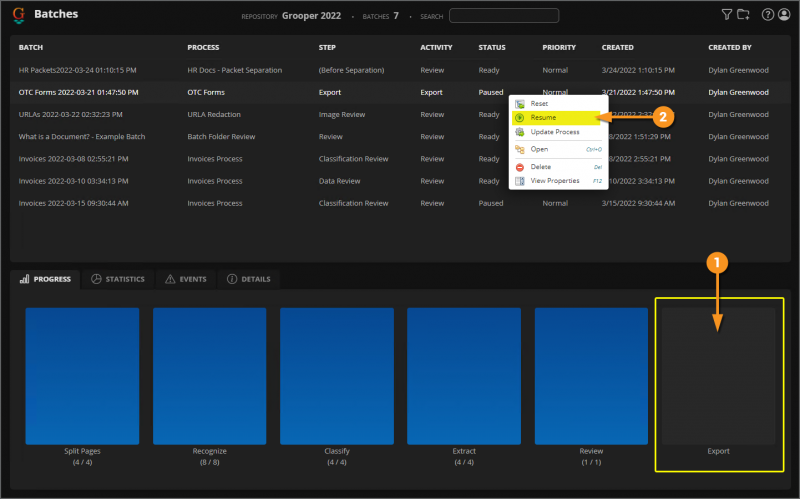The height and width of the screenshot is (499, 800).
Task: Sort by the Batch column header
Action: coord(31,47)
